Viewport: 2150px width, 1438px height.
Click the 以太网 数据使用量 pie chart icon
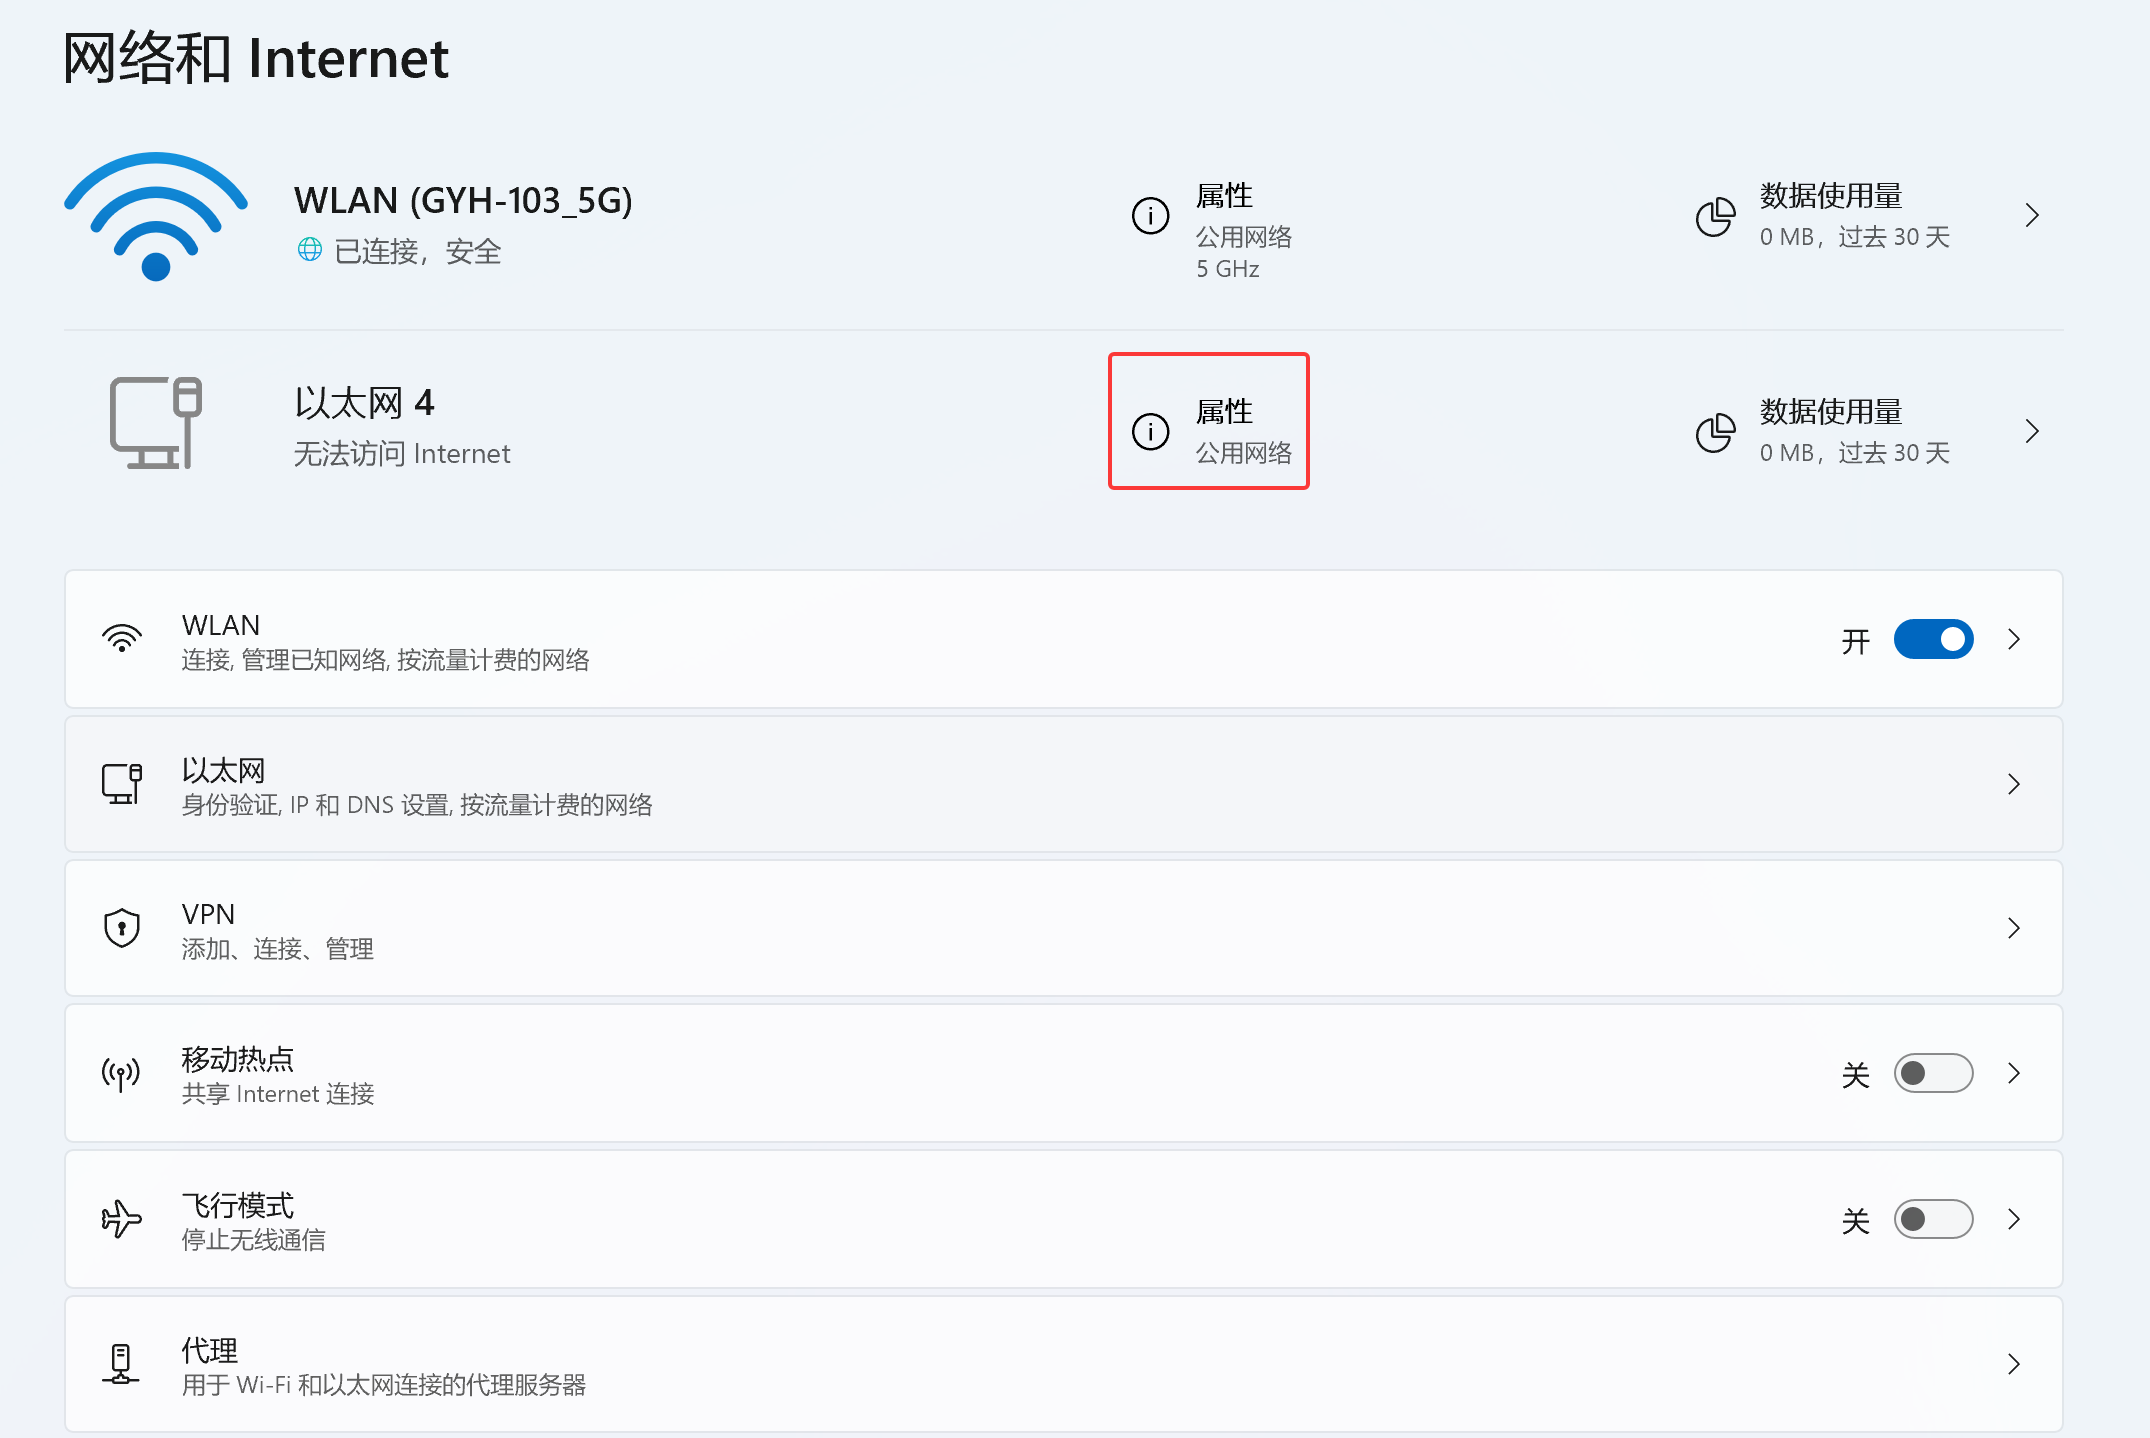coord(1714,432)
